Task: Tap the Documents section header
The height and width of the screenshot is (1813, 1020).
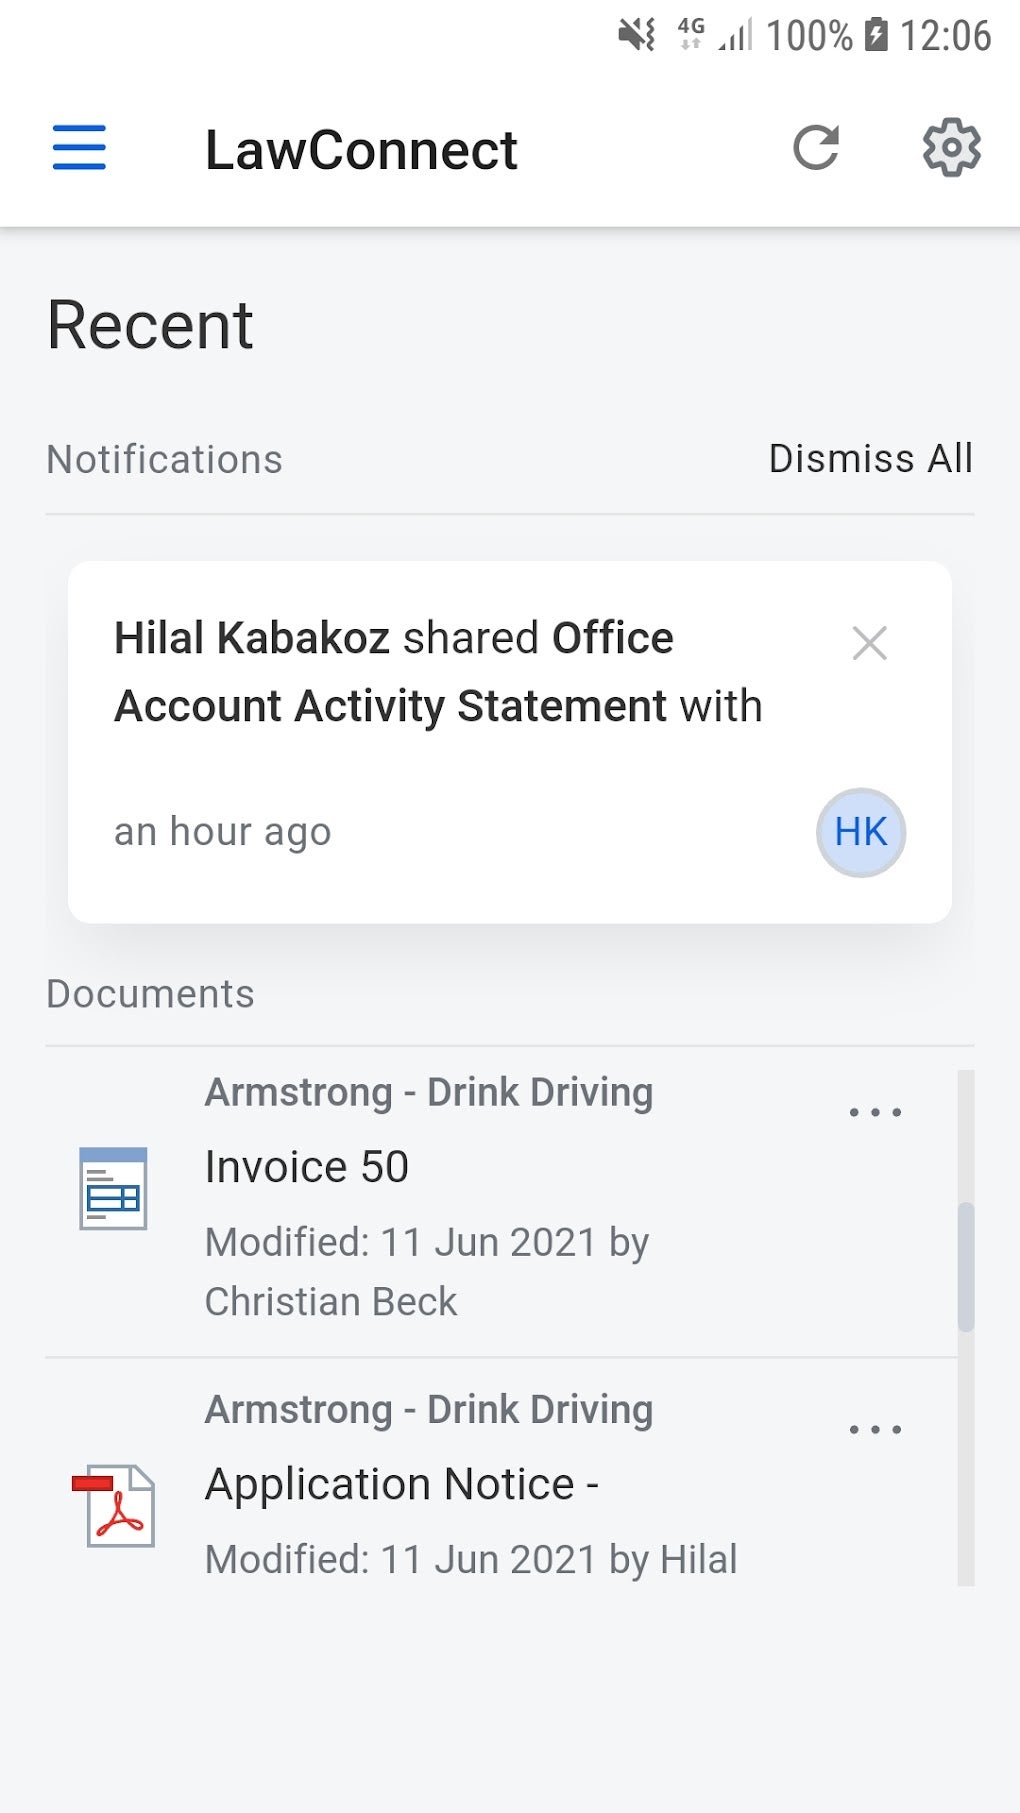Action: tap(151, 994)
